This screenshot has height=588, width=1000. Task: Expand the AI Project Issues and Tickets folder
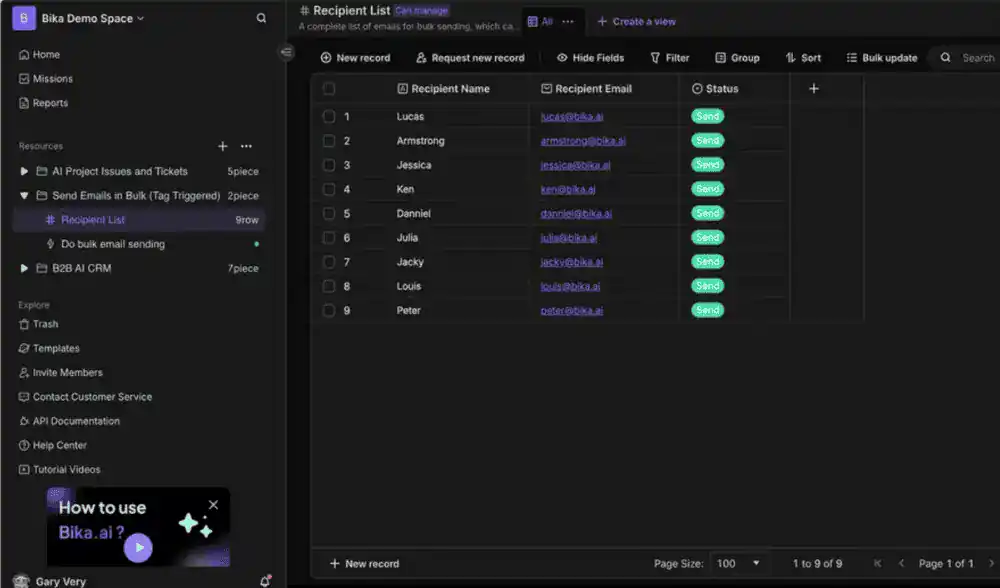coord(25,171)
